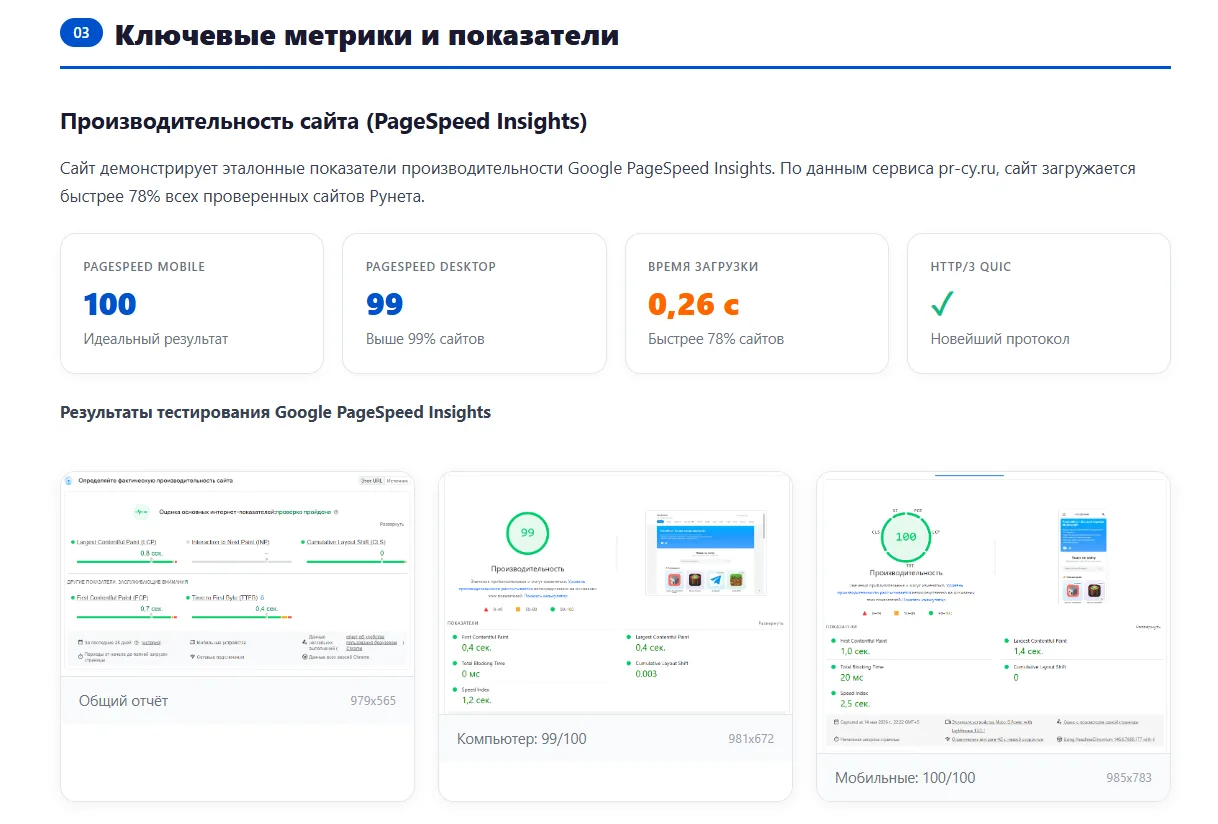Click "1,2 сек." Speed Index value in the desktop screenshot
The image size is (1218, 824).
[476, 700]
